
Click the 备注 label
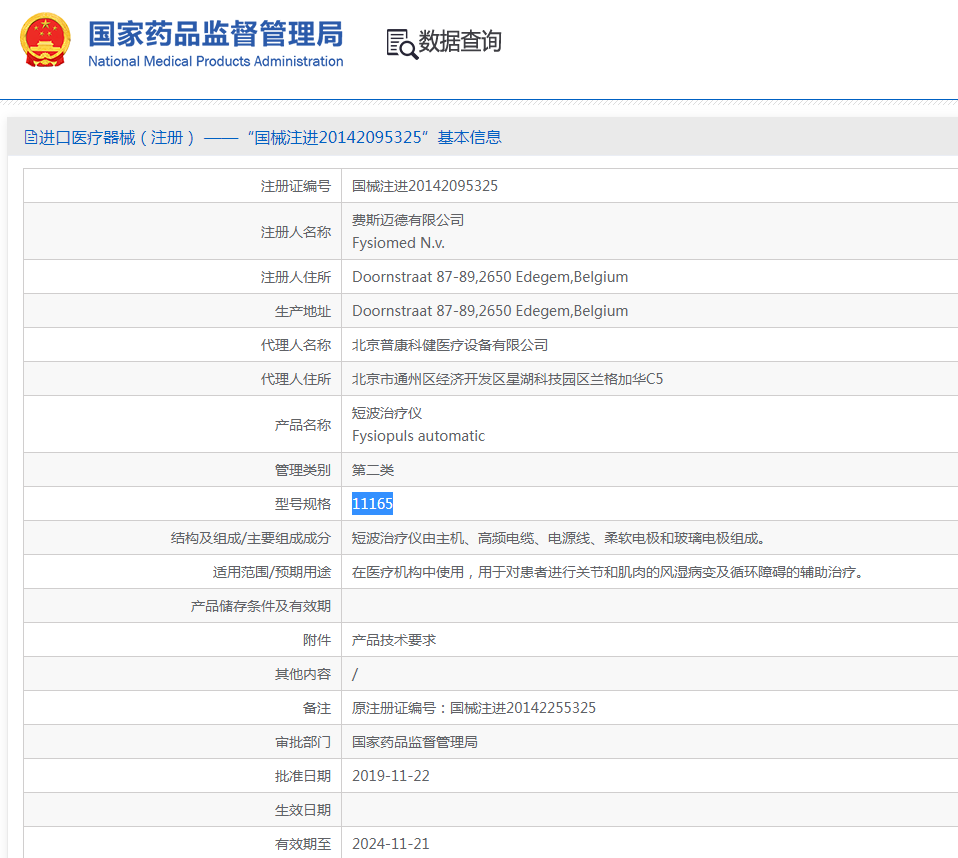(316, 708)
